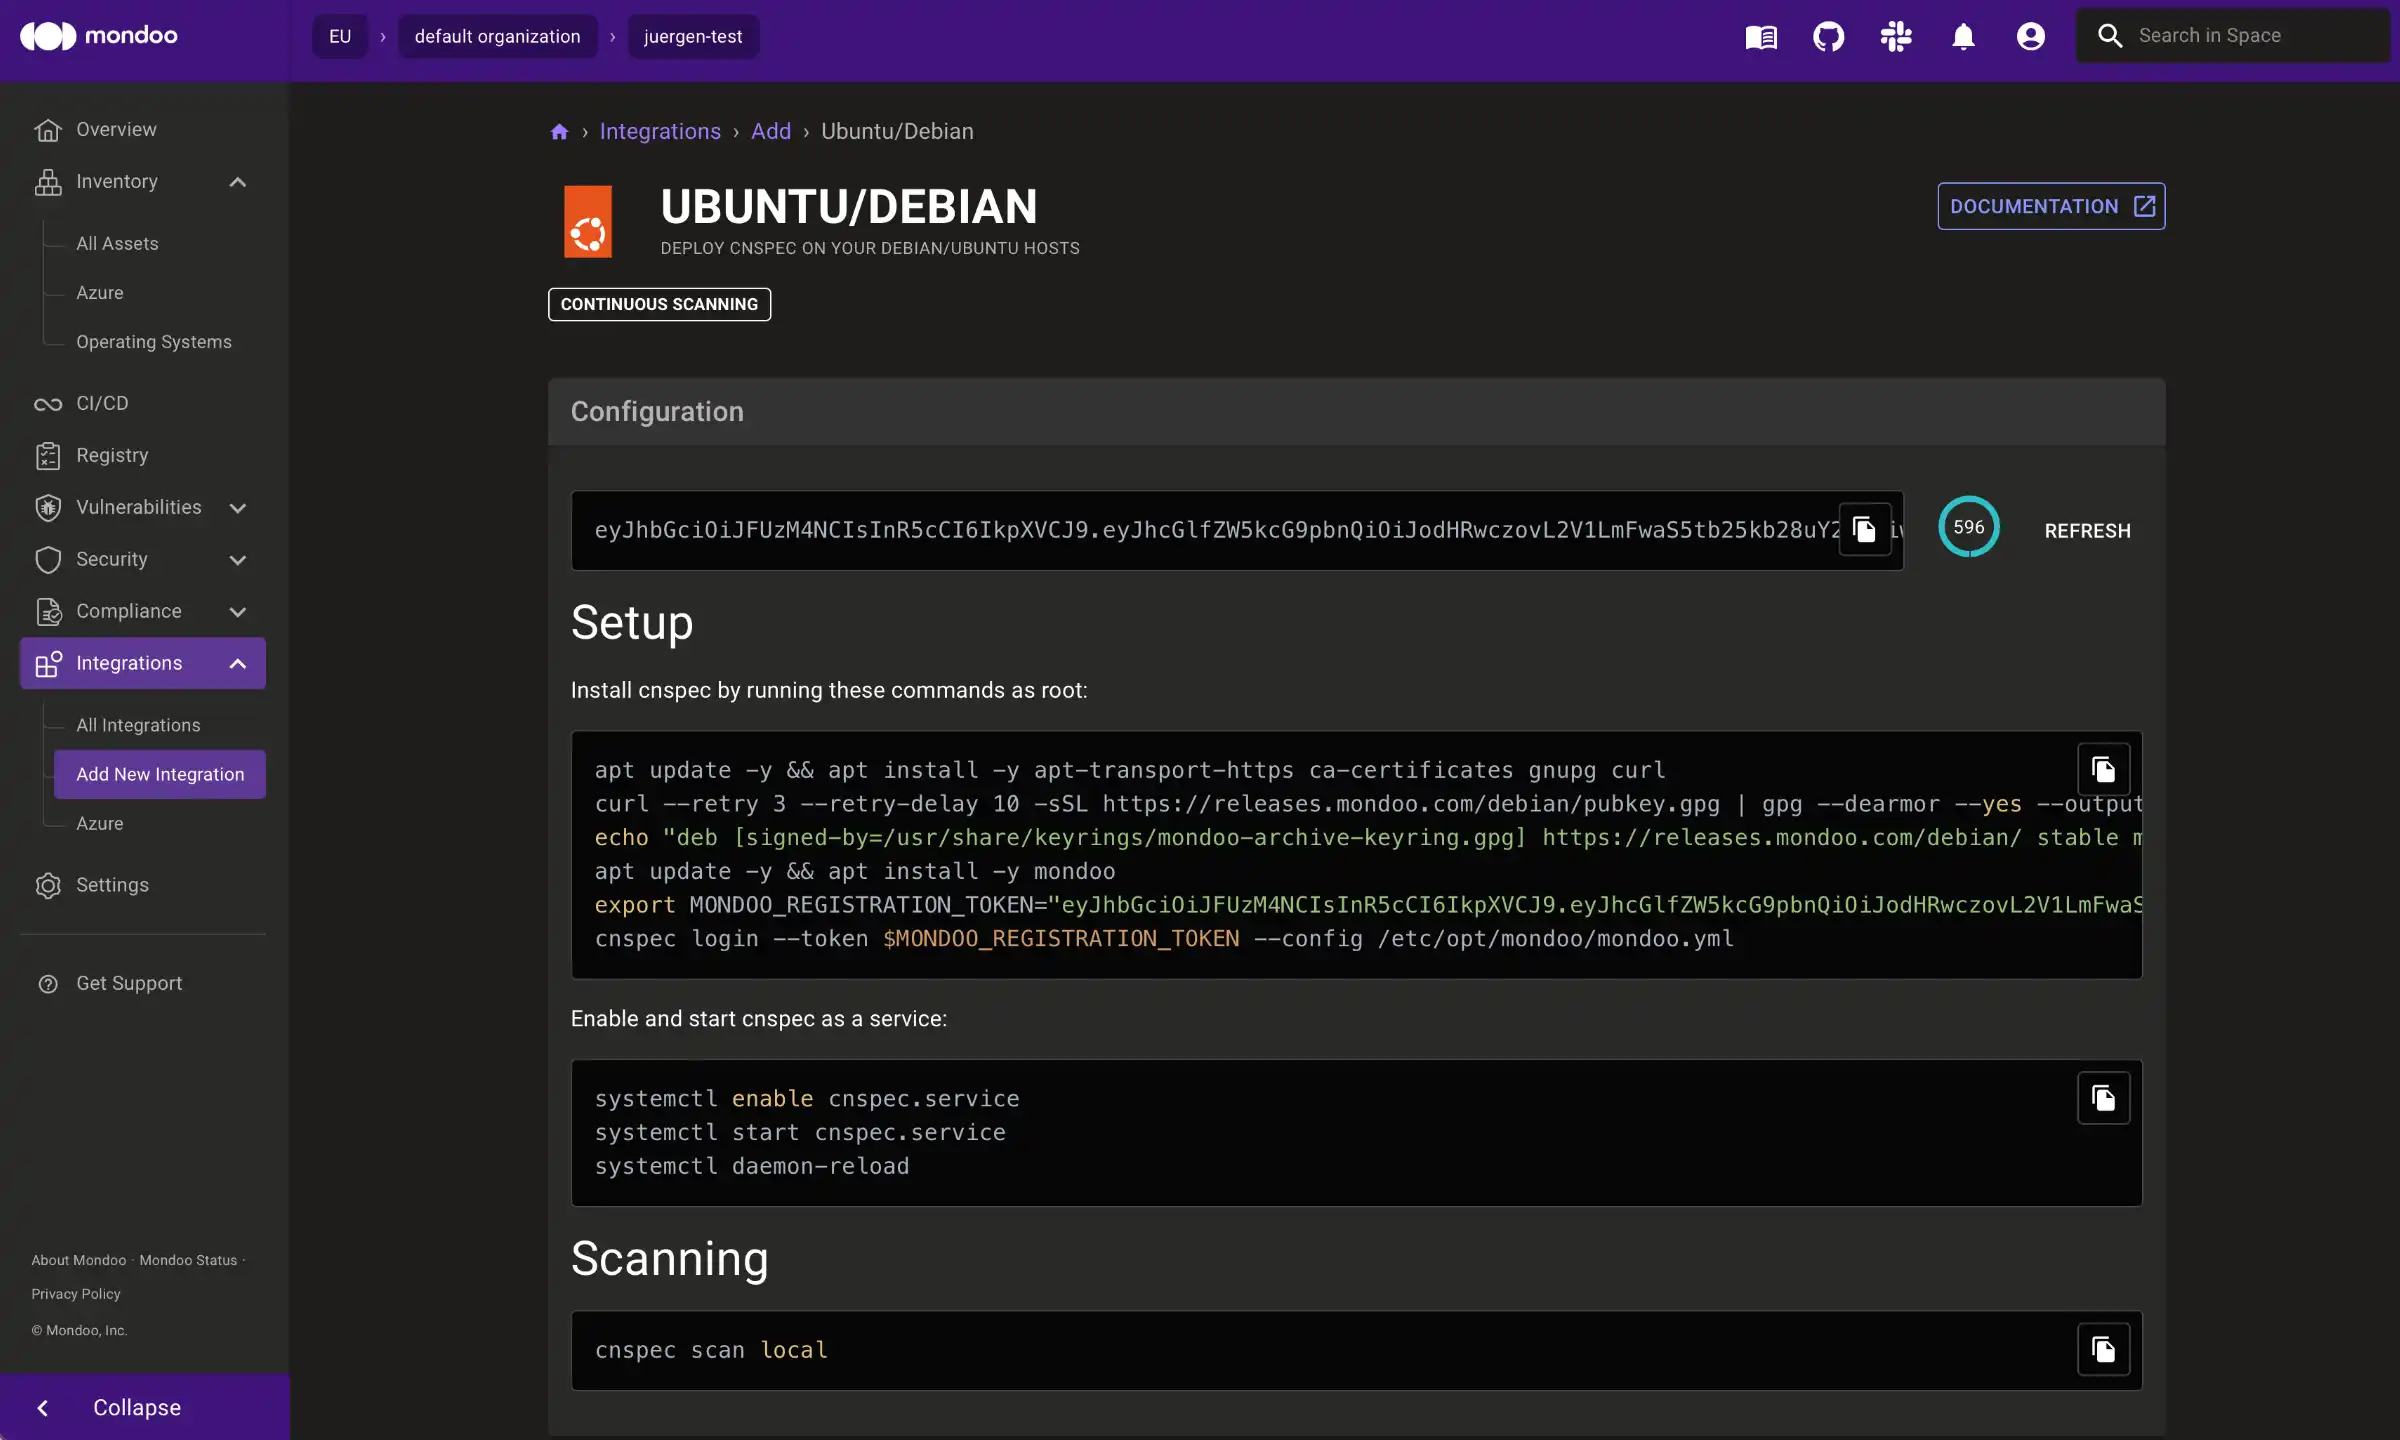2400x1440 pixels.
Task: Click the Compliance sidebar document icon
Action: (x=48, y=612)
